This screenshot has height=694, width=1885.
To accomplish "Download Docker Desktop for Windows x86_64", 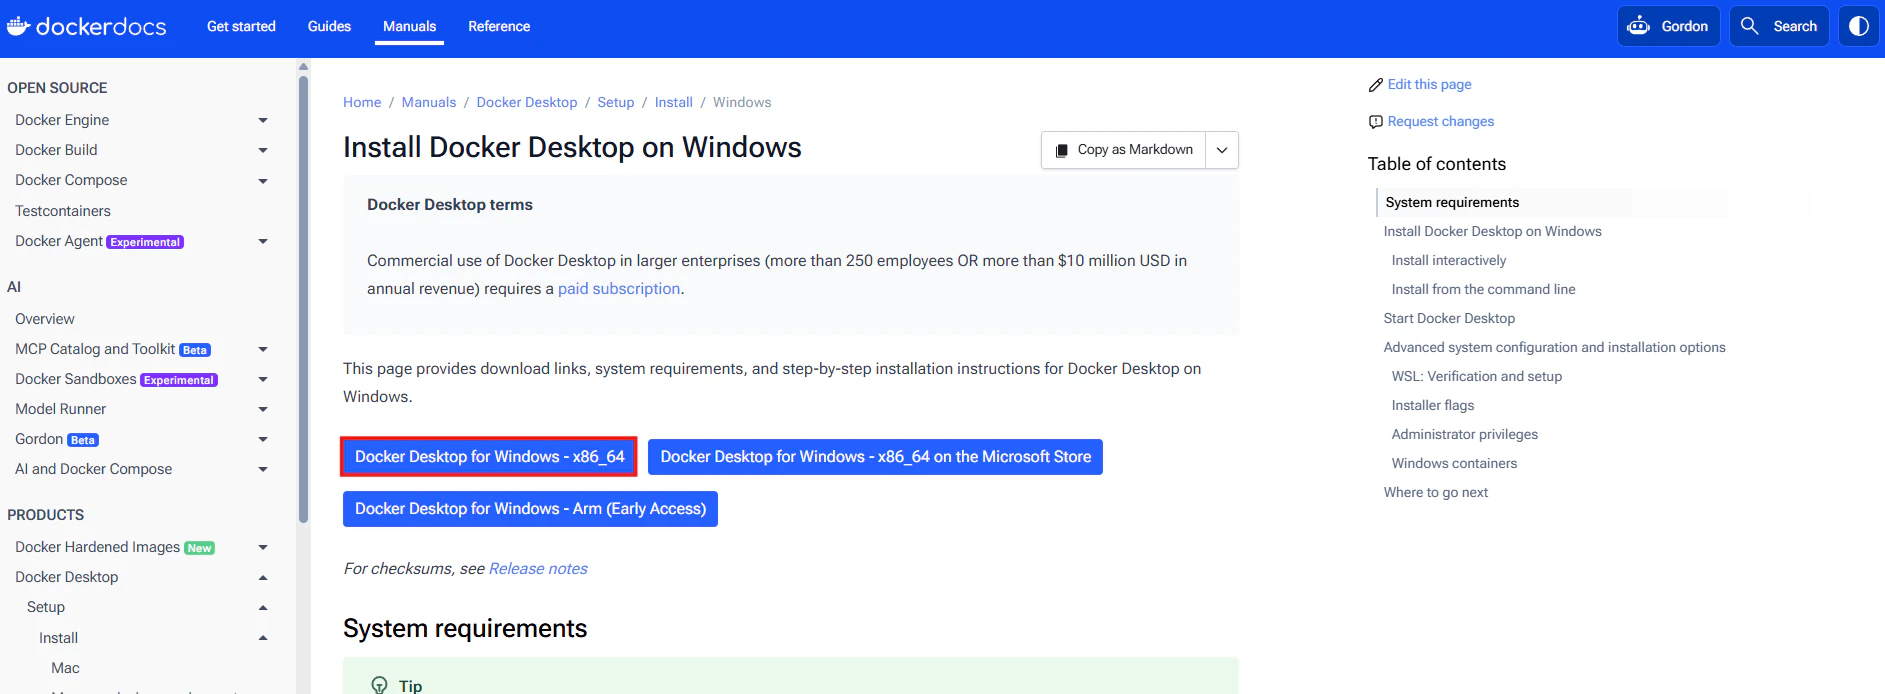I will (489, 456).
